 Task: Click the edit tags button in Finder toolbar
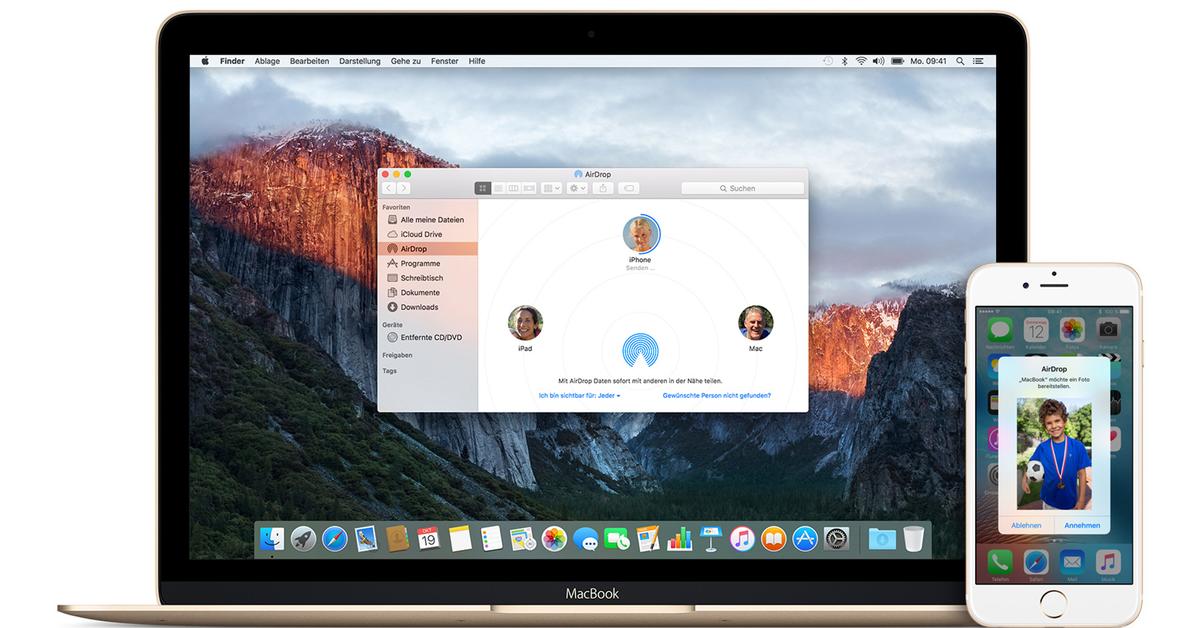[629, 188]
